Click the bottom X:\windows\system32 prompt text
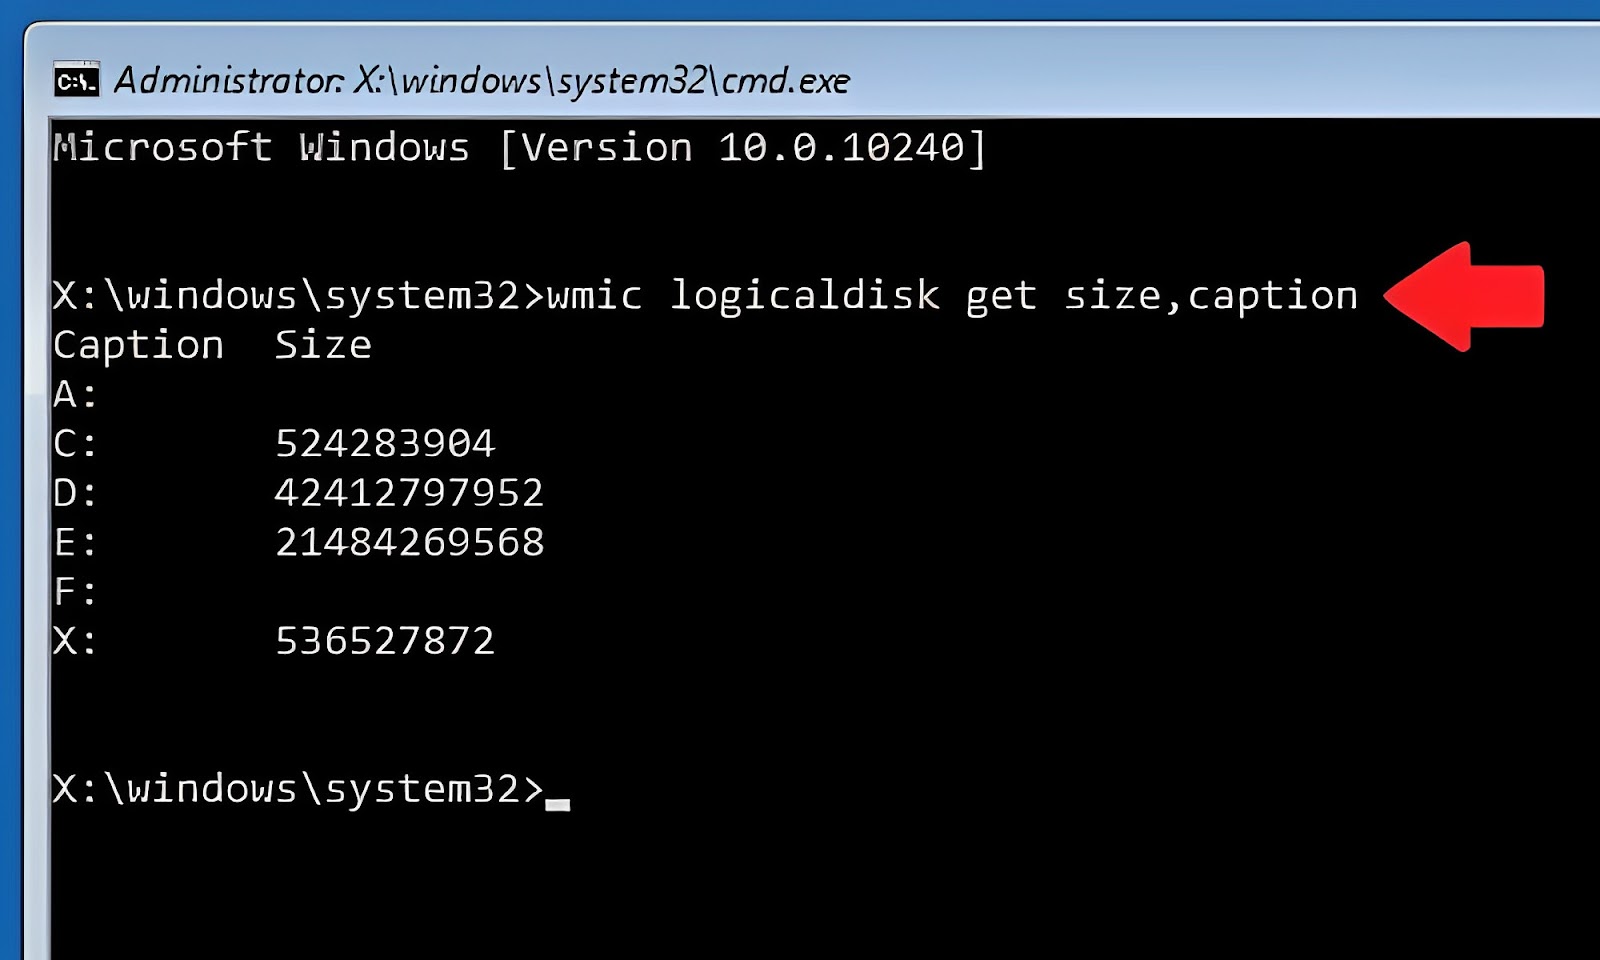The image size is (1600, 960). pos(297,789)
